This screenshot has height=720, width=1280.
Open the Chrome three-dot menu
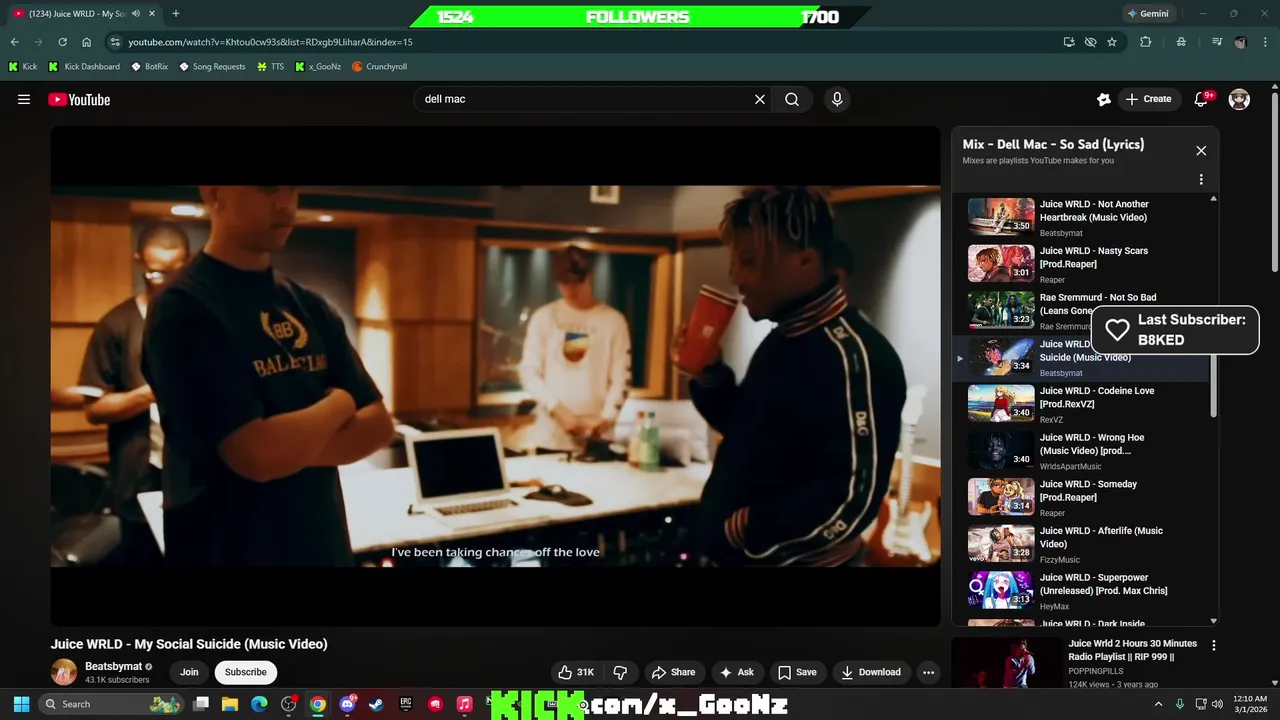tap(1265, 42)
